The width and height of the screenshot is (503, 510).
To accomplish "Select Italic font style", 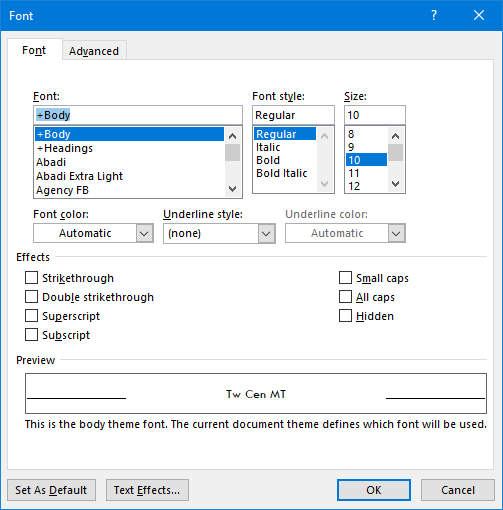I will [285, 147].
